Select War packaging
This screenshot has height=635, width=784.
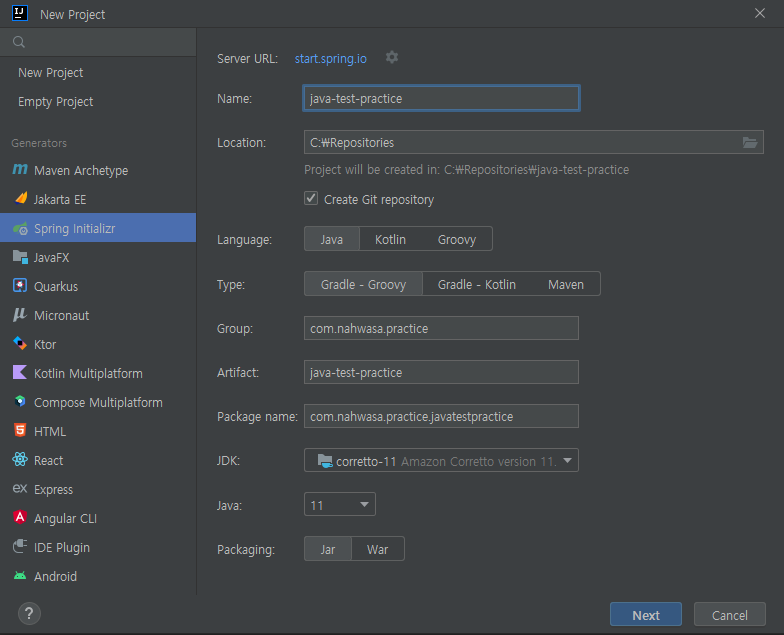(x=378, y=549)
